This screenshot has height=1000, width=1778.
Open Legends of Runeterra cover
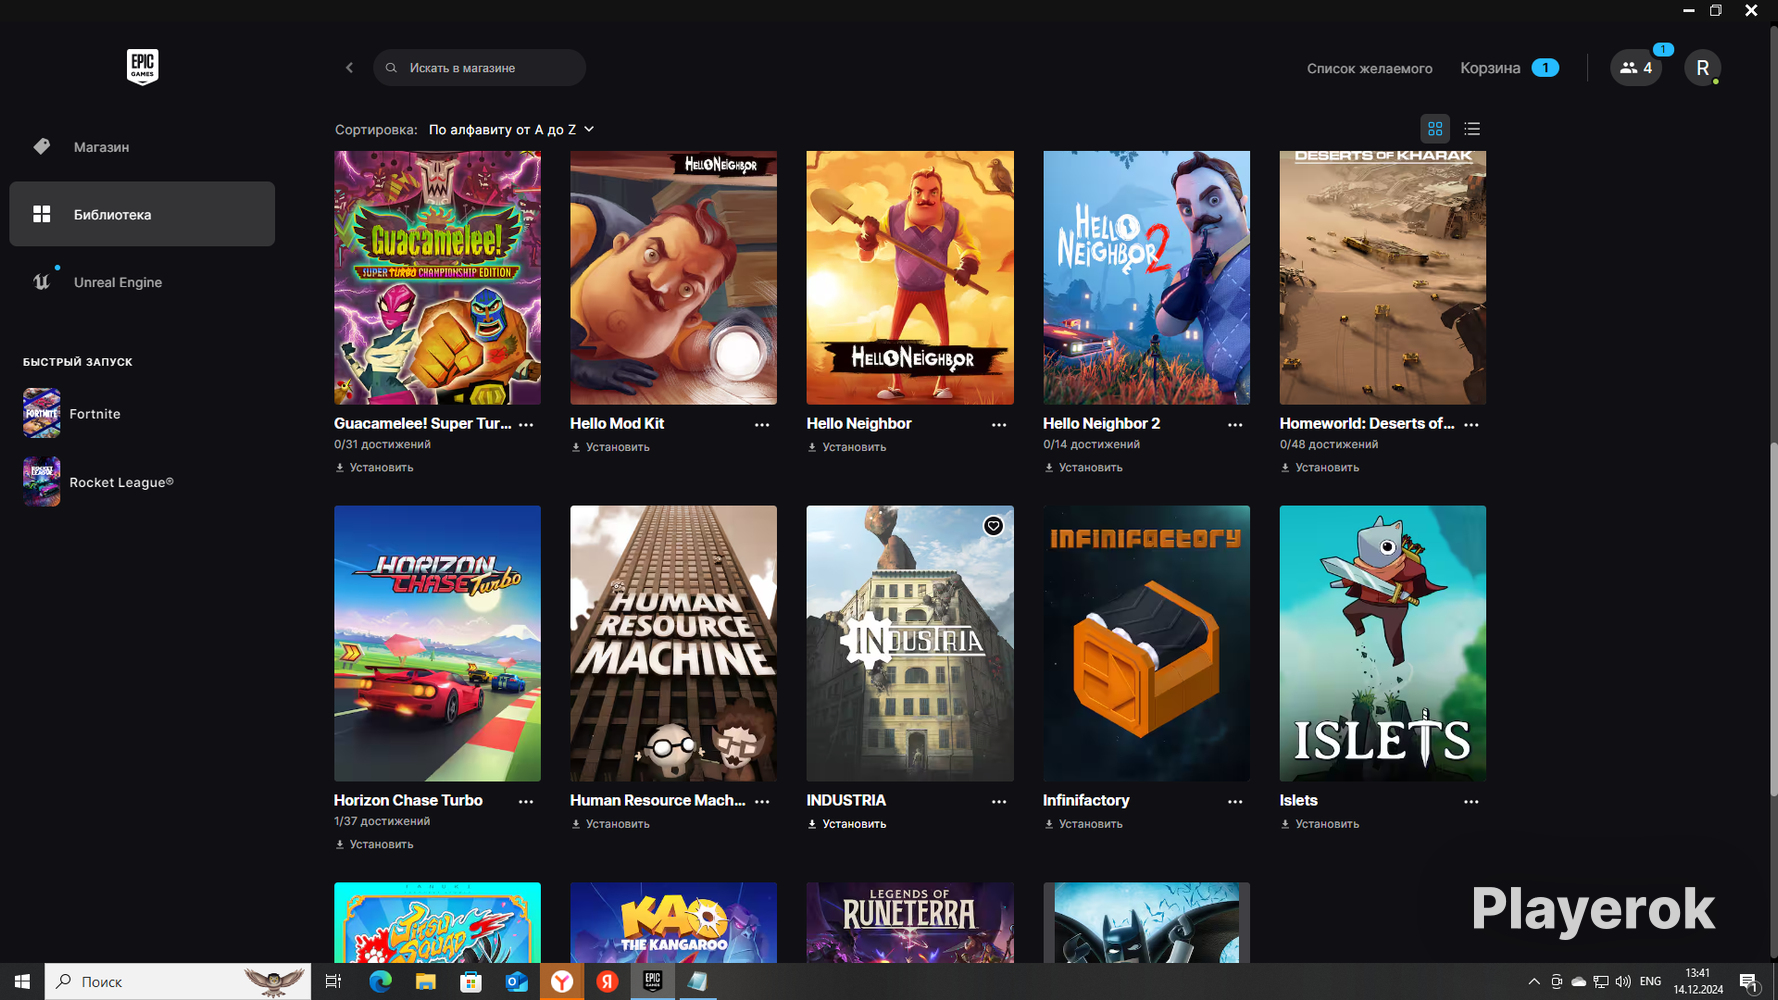(x=910, y=922)
